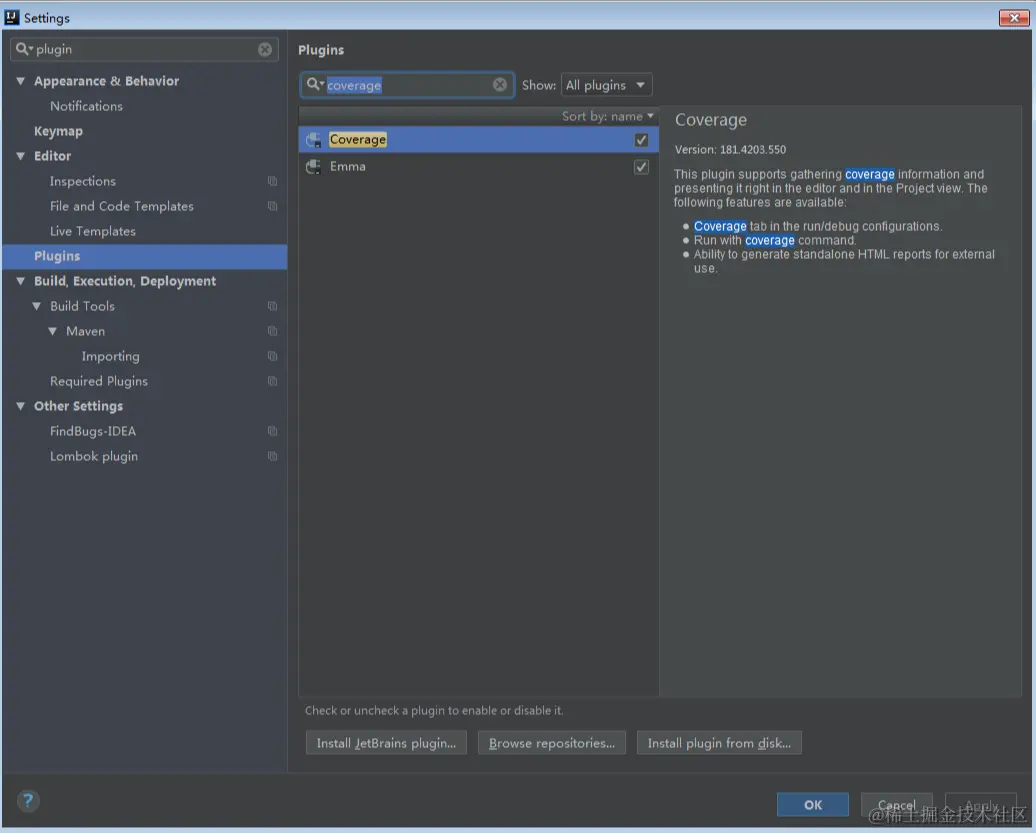Screen dimensions: 1036x833
Task: Select Importing under Maven
Action: click(110, 356)
